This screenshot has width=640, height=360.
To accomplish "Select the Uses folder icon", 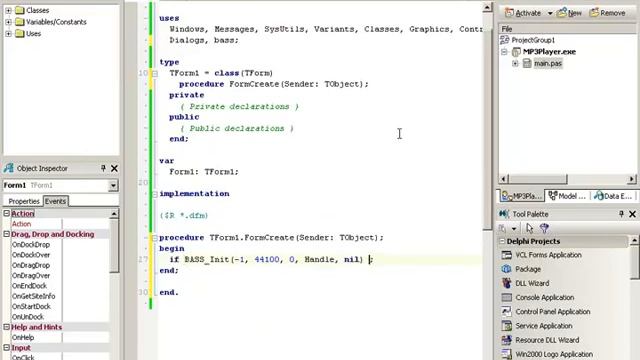I will (x=20, y=34).
